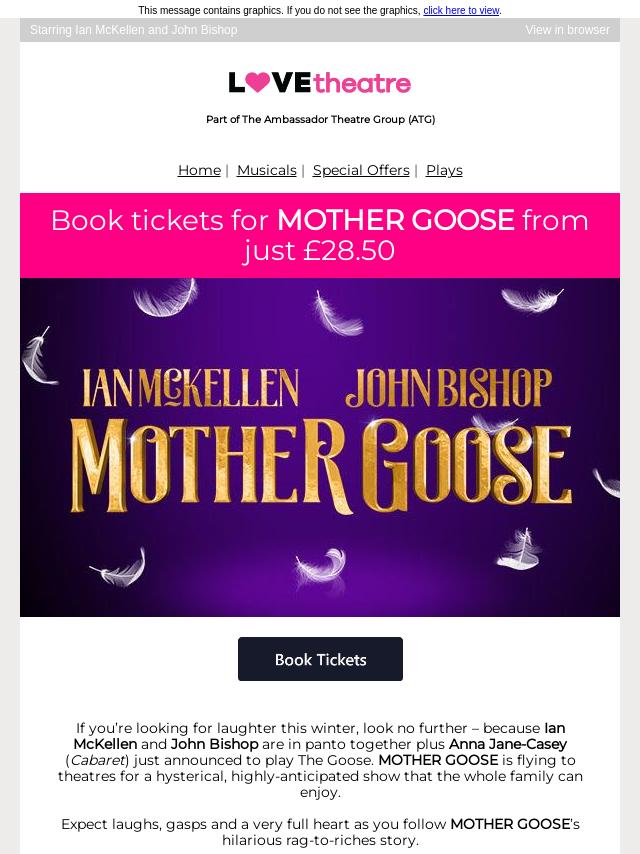Click the bold Anna Jane-Casey text
Viewport: 640px width, 854px height.
508,744
